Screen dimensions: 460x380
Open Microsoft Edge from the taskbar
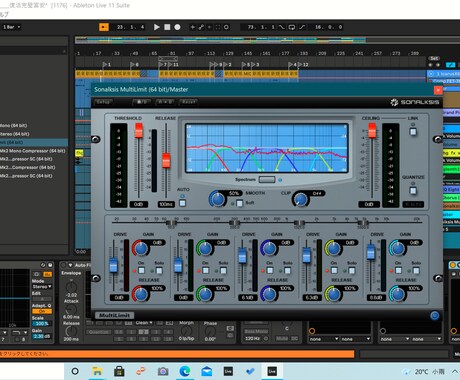(185, 371)
